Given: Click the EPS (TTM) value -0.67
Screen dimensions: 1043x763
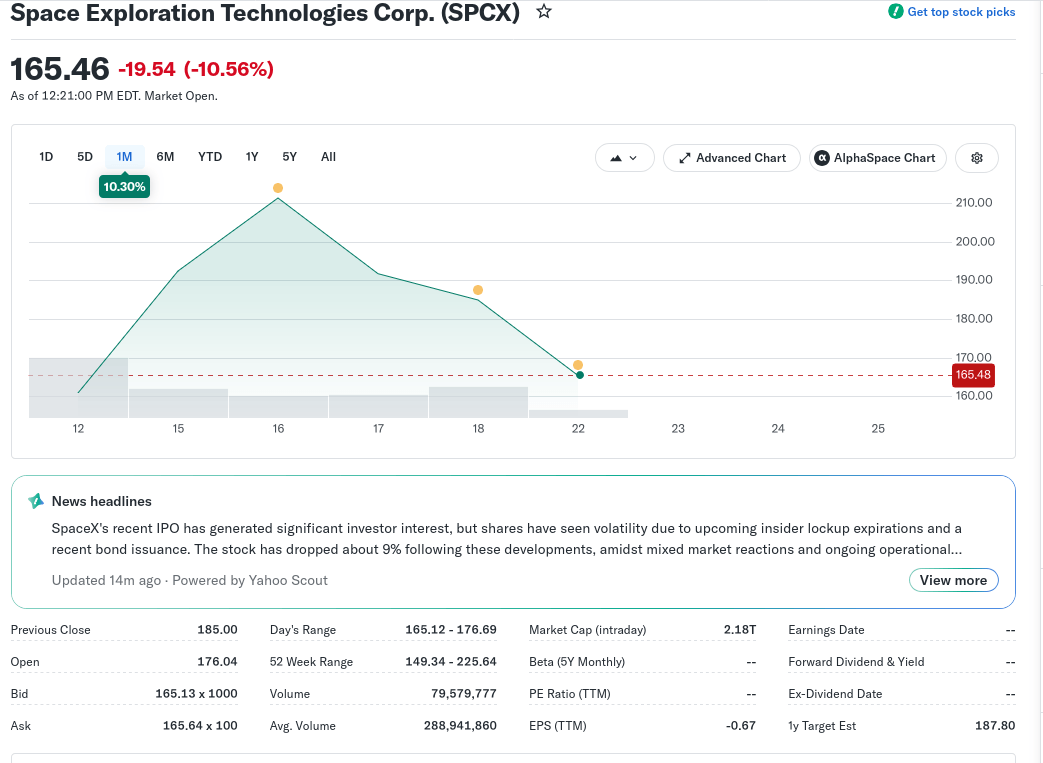Looking at the screenshot, I should point(740,726).
